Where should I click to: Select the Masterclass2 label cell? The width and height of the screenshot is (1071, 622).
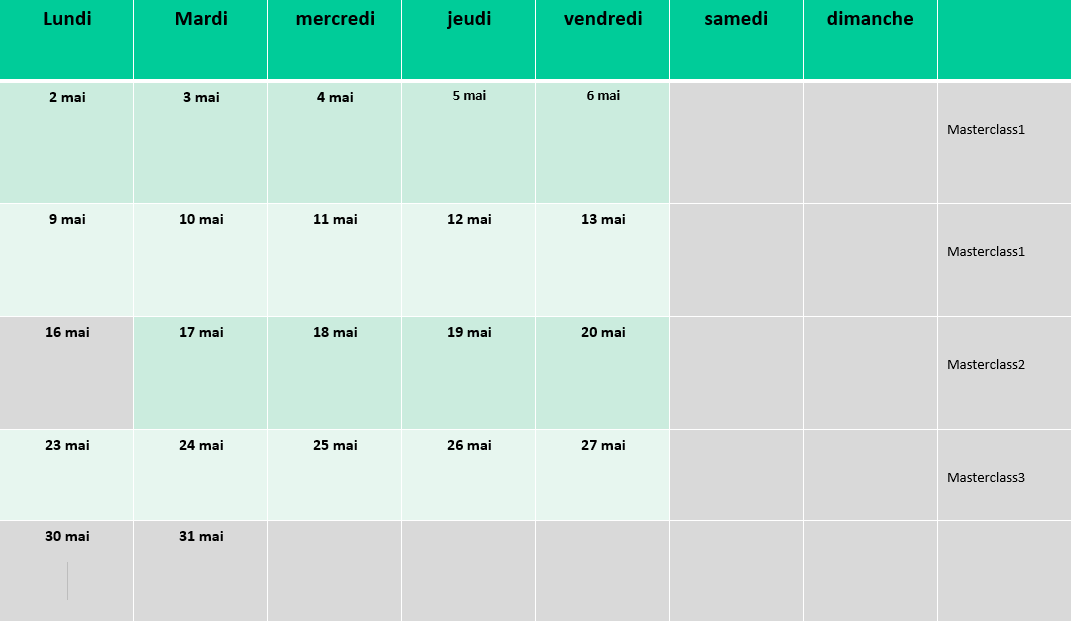1004,373
